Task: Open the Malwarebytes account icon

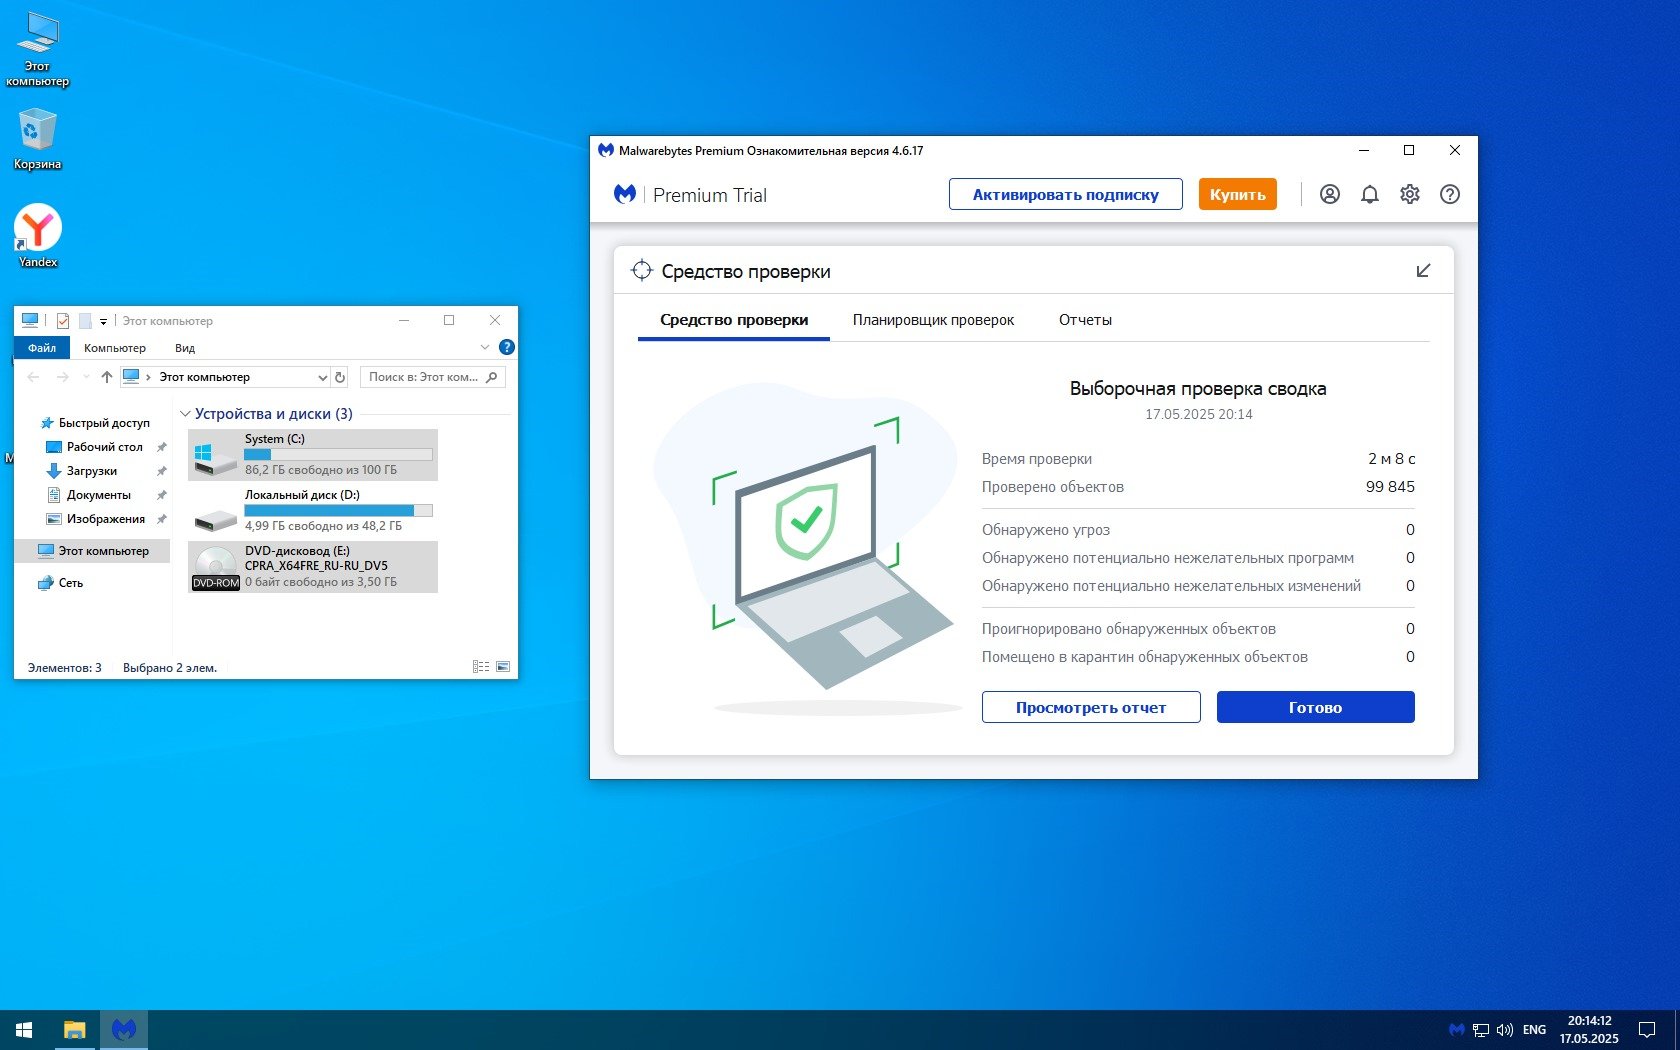Action: [1329, 194]
